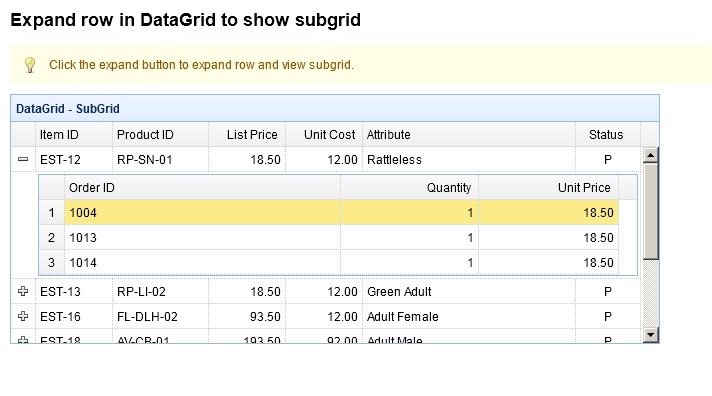Click the Status column header

coord(608,134)
